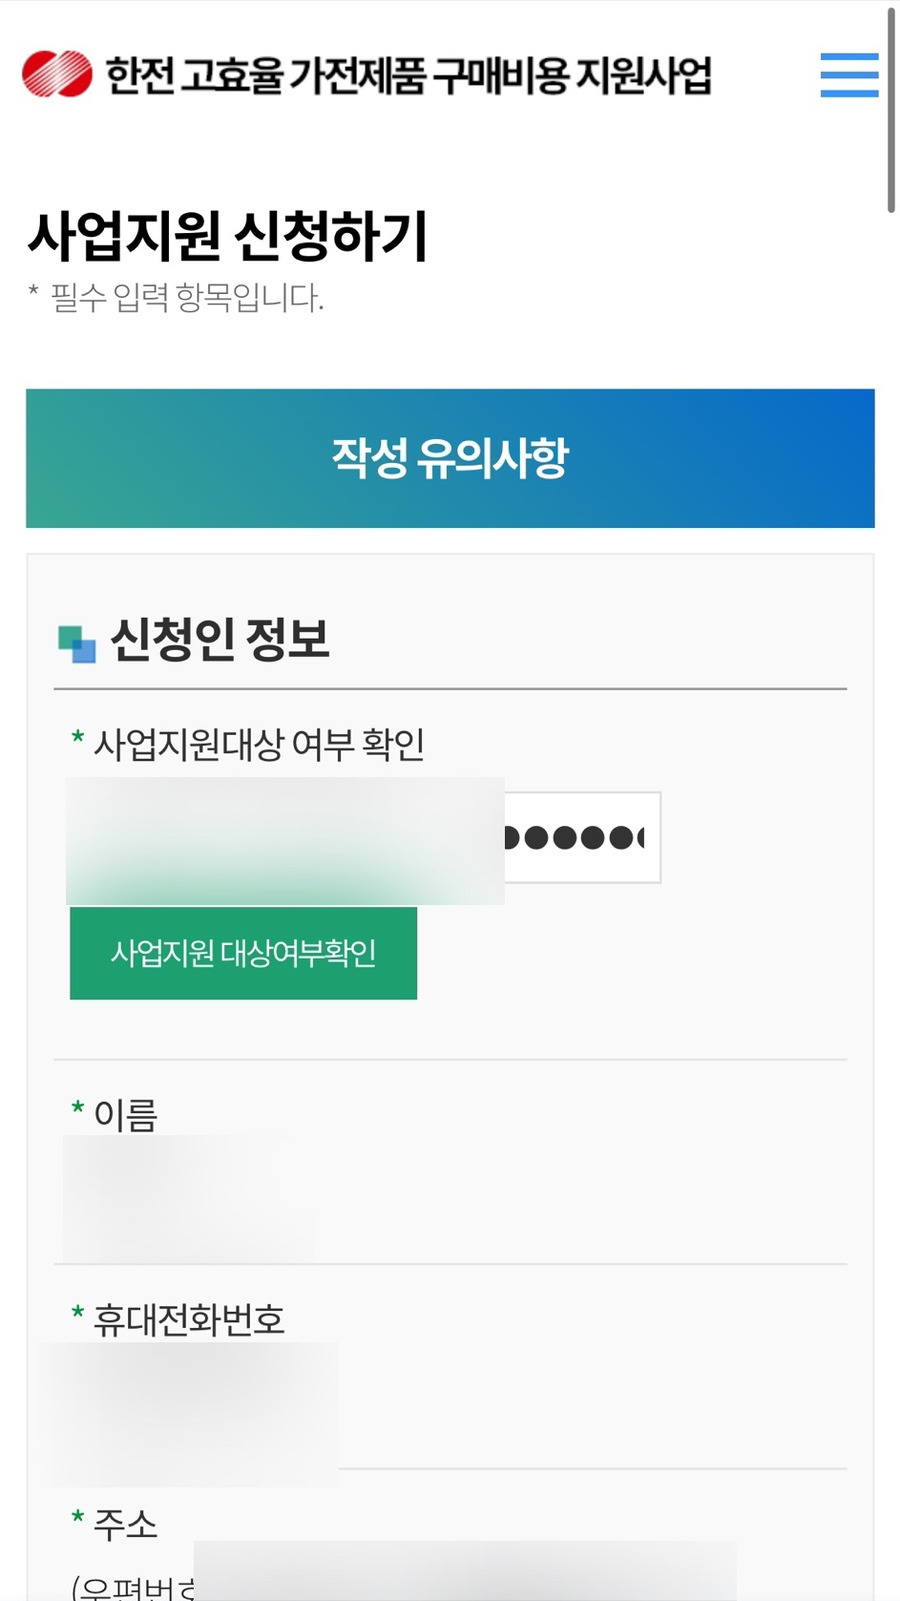
Task: Click the 신청인 정보 section title
Action: pos(220,640)
